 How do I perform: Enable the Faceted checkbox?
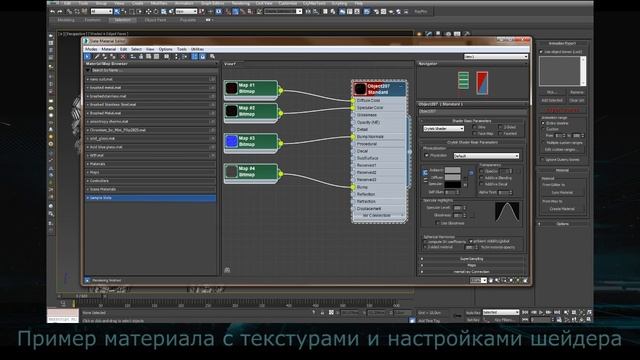tap(500, 133)
